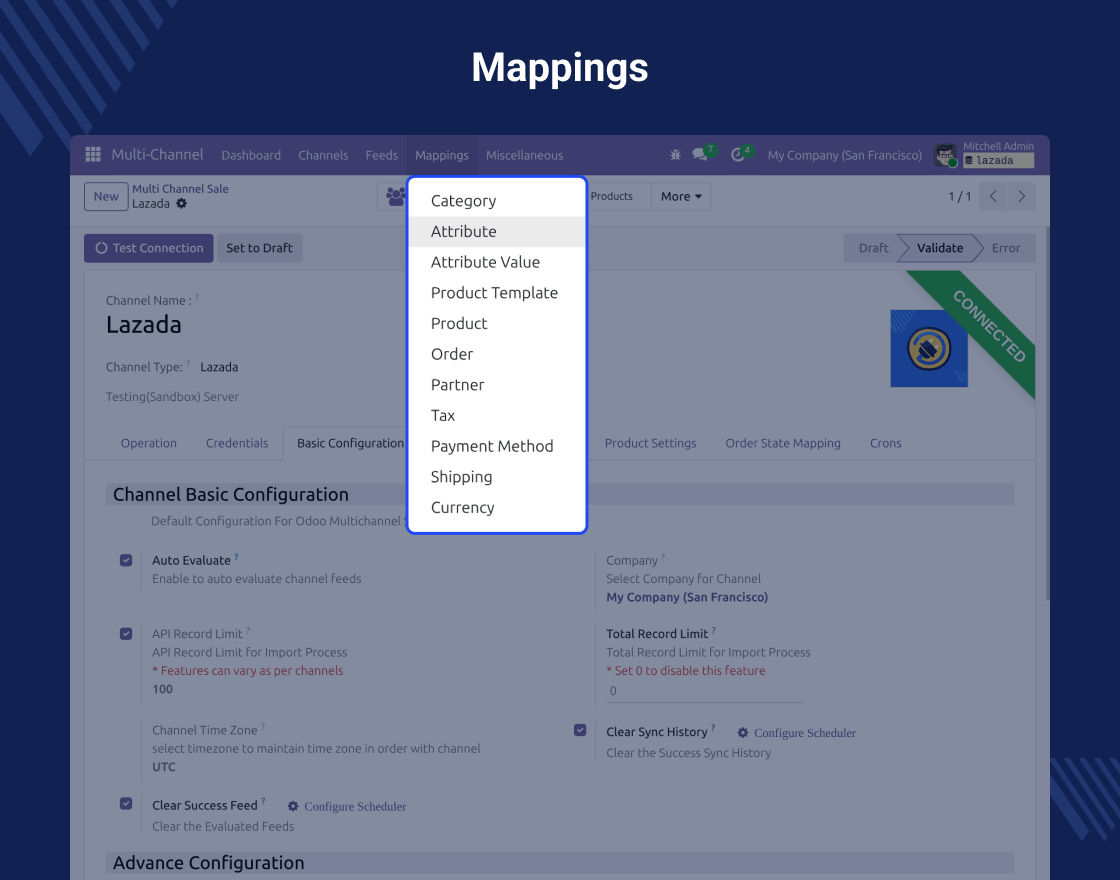
Task: Click Set to Draft button
Action: (259, 248)
